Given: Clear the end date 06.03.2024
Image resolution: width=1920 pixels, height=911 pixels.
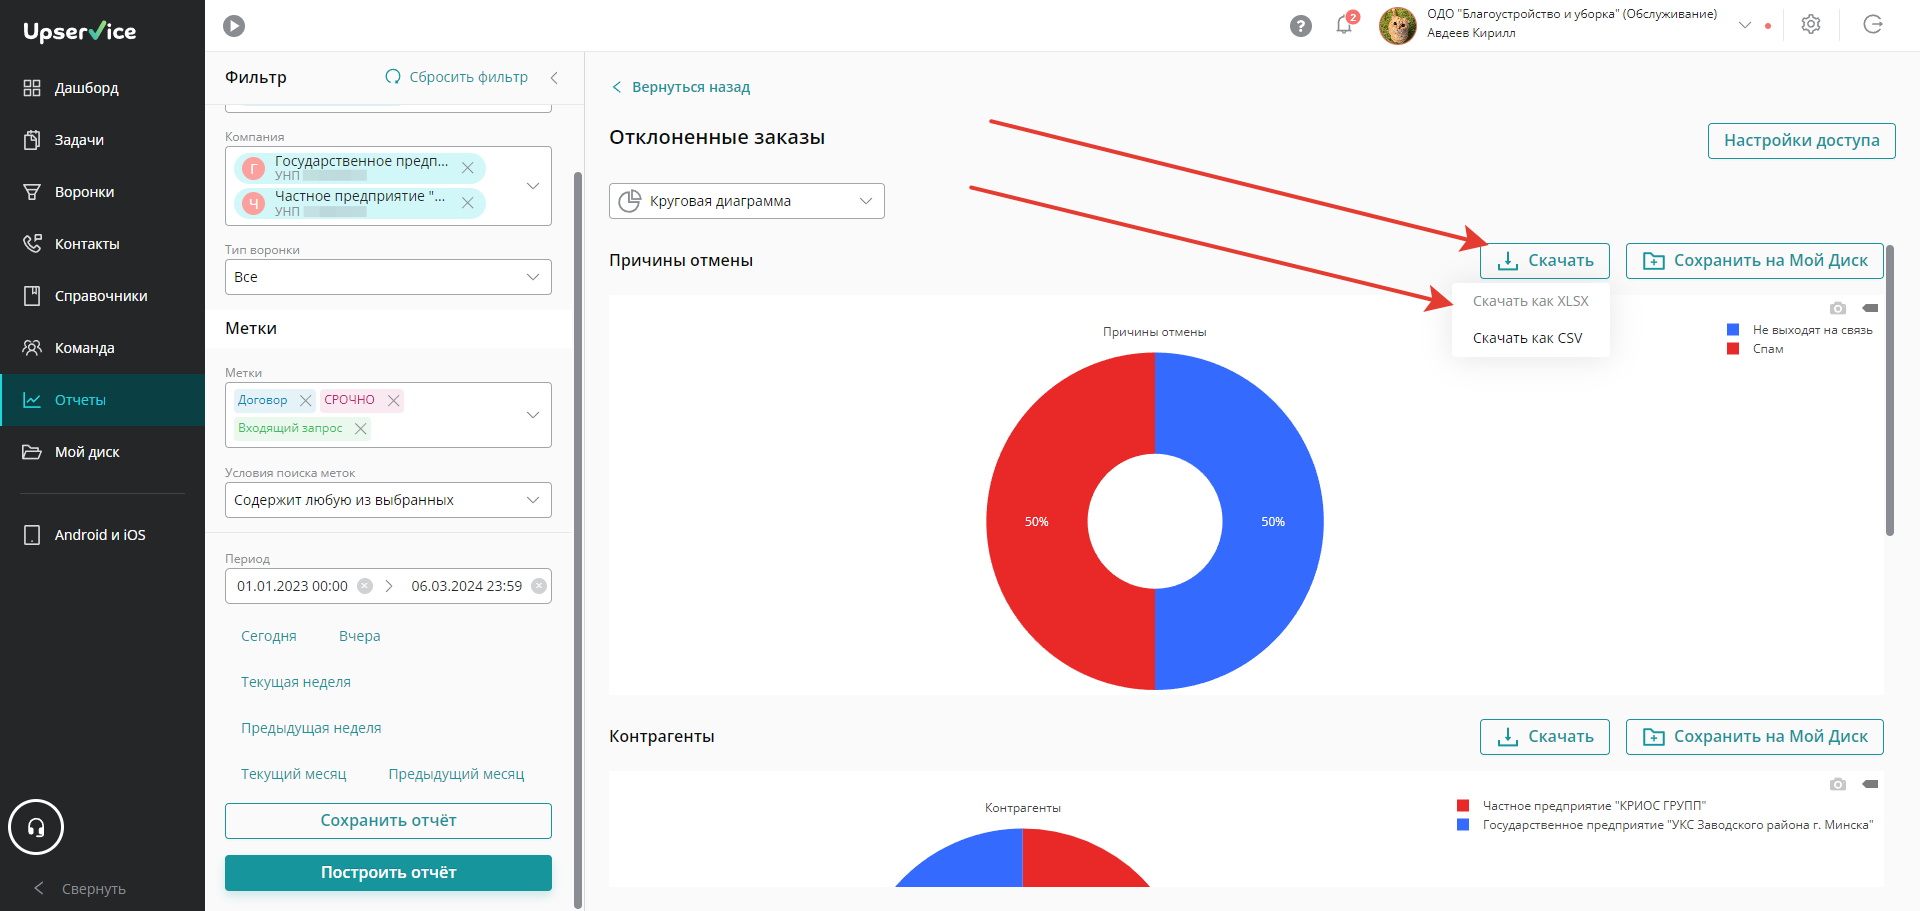Looking at the screenshot, I should (539, 586).
